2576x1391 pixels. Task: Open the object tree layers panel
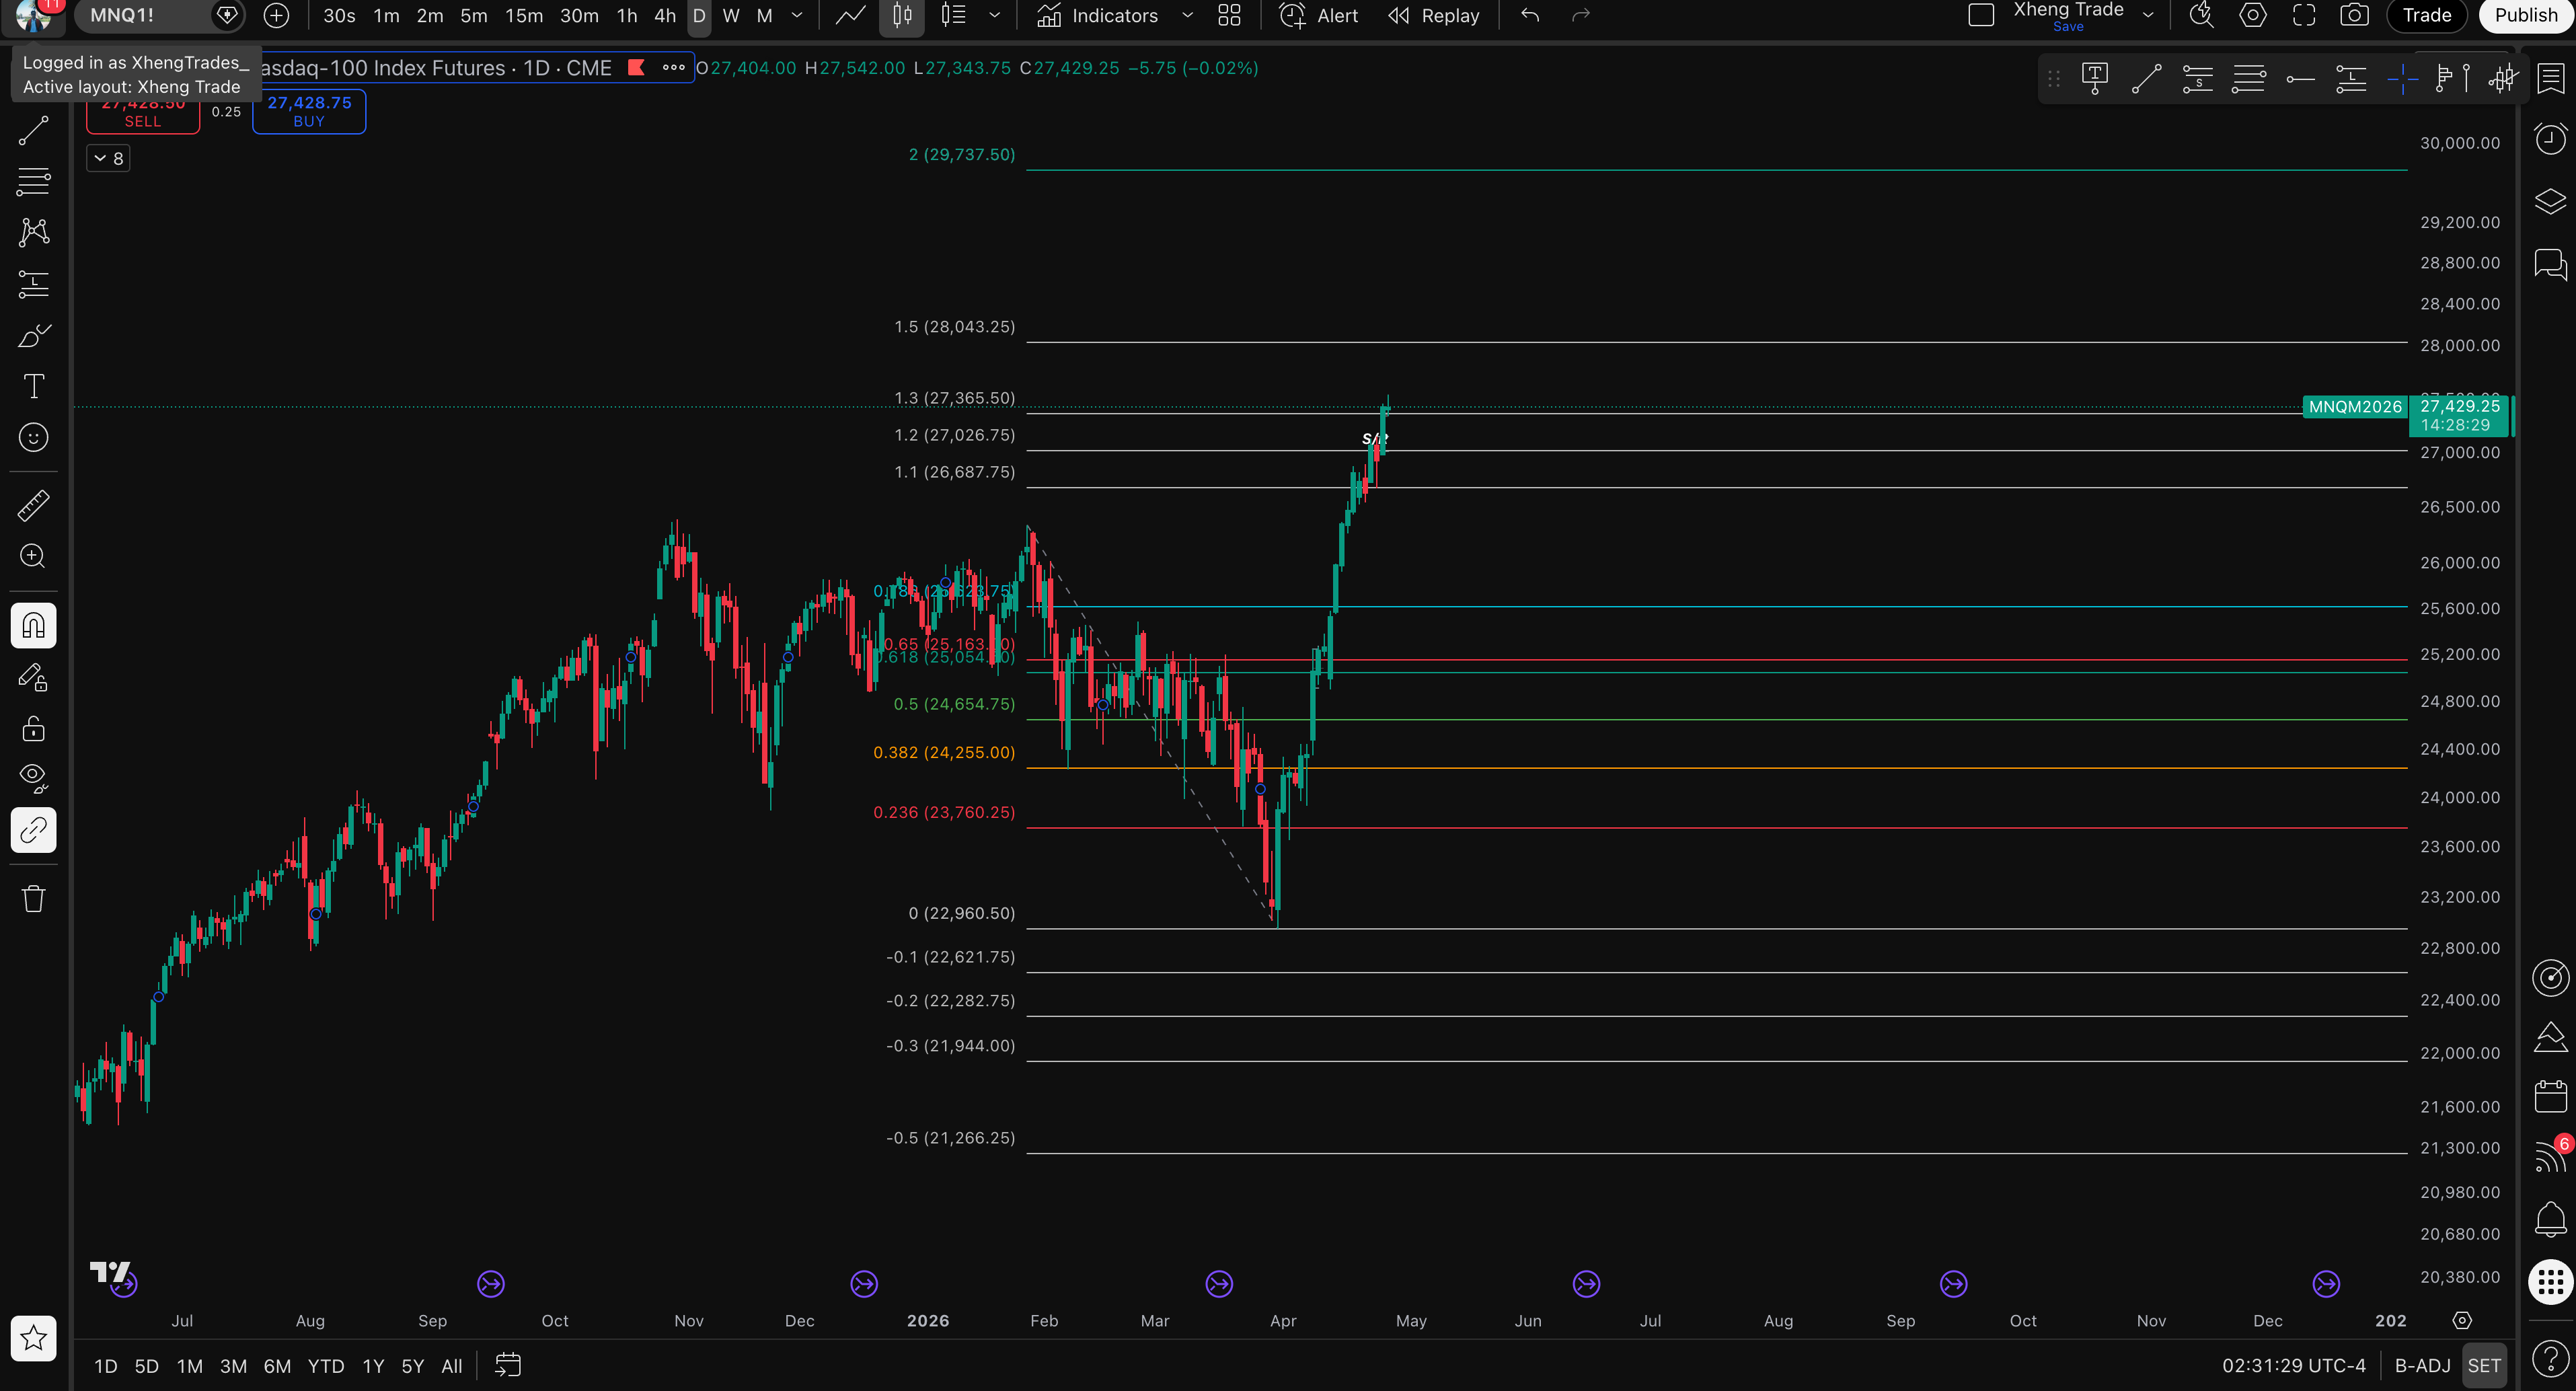2550,201
